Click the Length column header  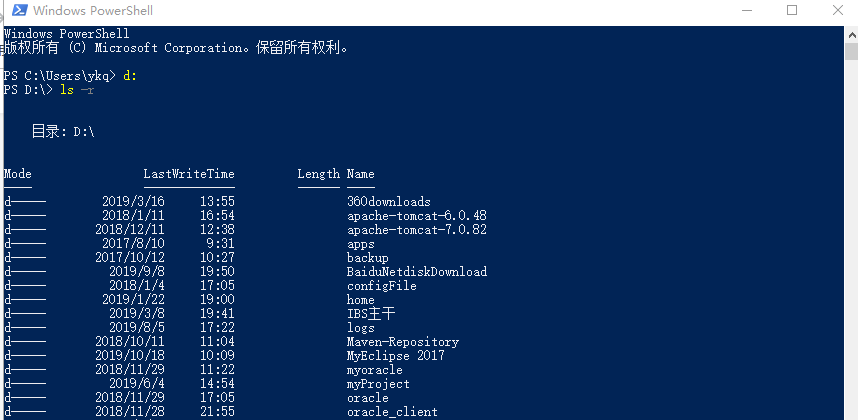pos(318,174)
